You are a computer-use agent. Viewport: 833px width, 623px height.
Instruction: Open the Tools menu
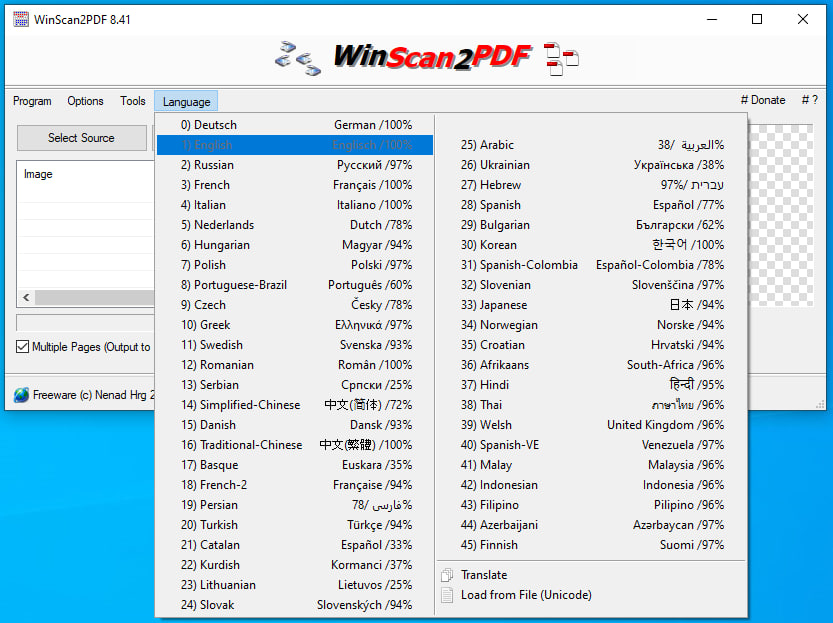click(132, 100)
